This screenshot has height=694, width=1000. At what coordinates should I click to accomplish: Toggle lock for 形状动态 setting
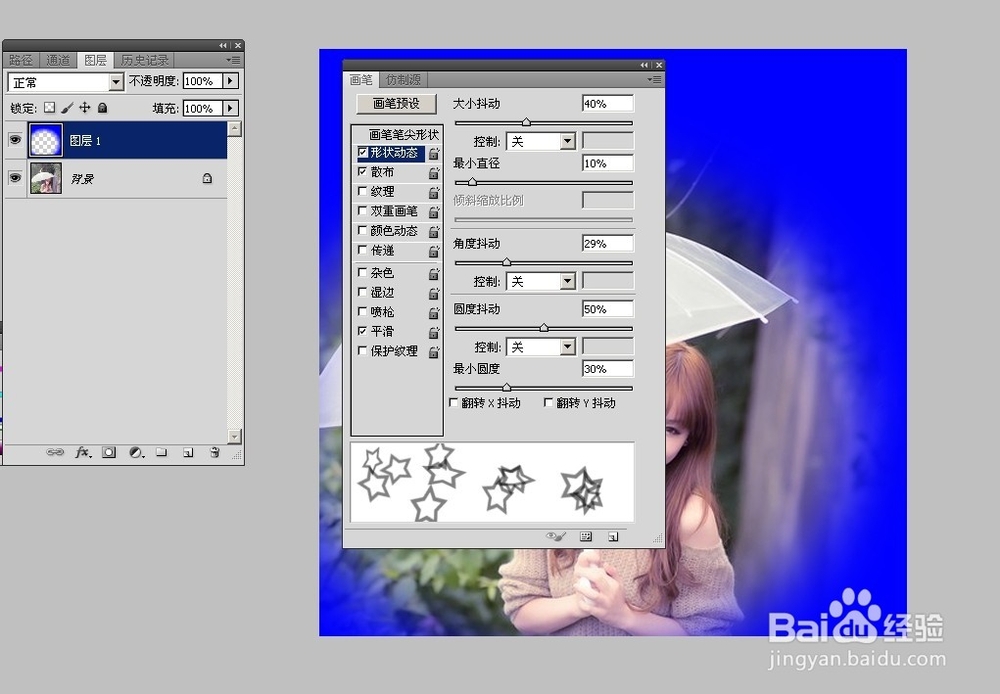click(434, 154)
